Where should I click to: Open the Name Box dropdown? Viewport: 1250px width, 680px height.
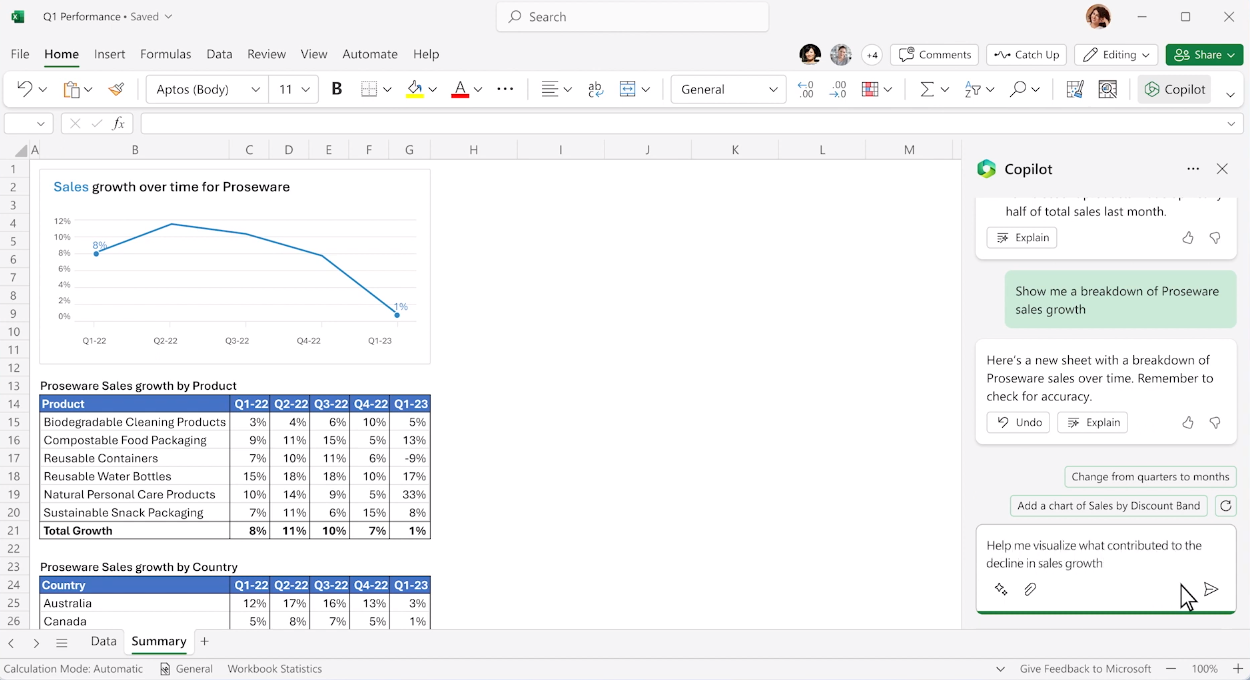click(41, 123)
